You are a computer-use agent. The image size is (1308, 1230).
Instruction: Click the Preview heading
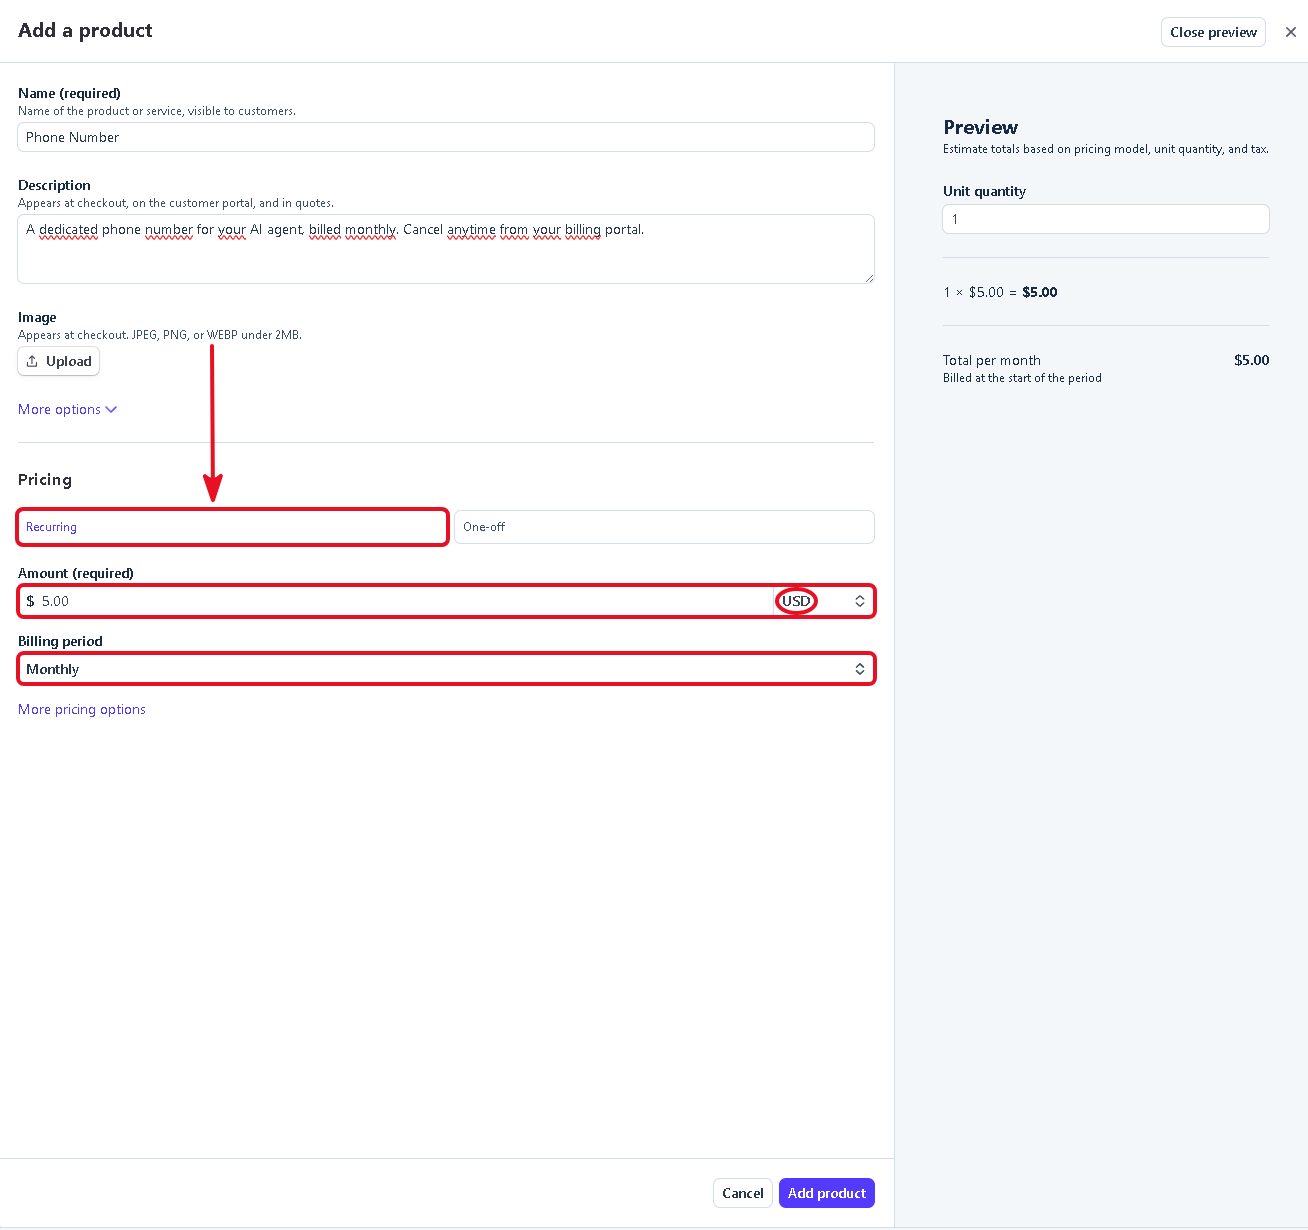coord(980,127)
